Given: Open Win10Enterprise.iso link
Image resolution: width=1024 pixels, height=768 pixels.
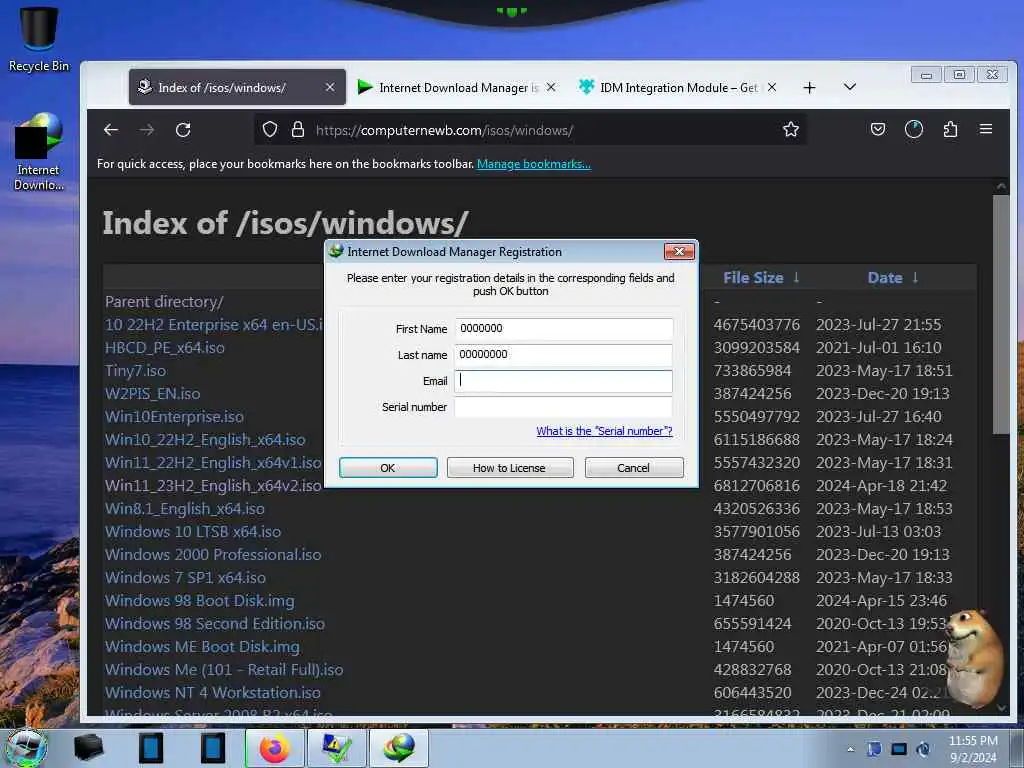Looking at the screenshot, I should click(174, 417).
